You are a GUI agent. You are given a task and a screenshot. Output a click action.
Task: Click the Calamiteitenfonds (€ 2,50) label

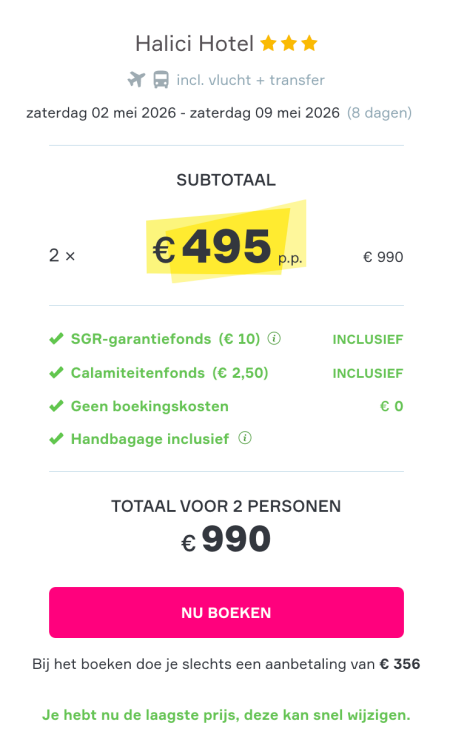point(169,373)
